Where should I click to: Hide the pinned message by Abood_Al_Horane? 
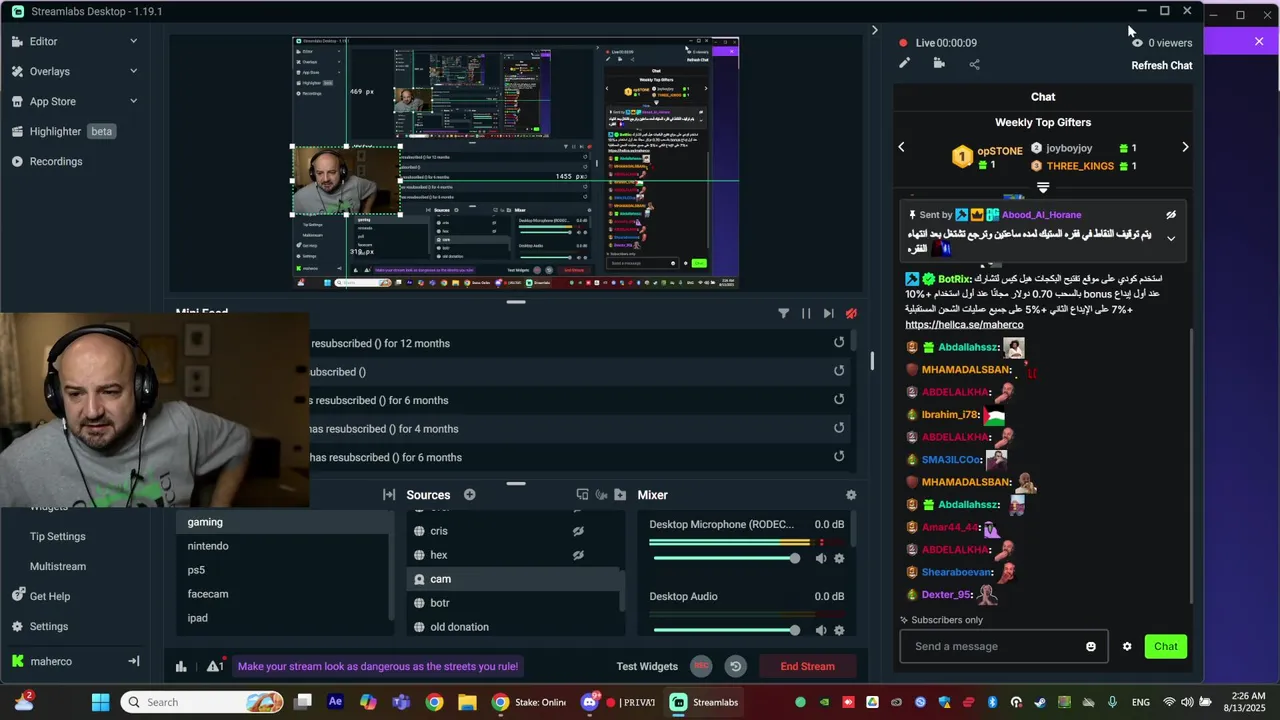(x=1171, y=214)
